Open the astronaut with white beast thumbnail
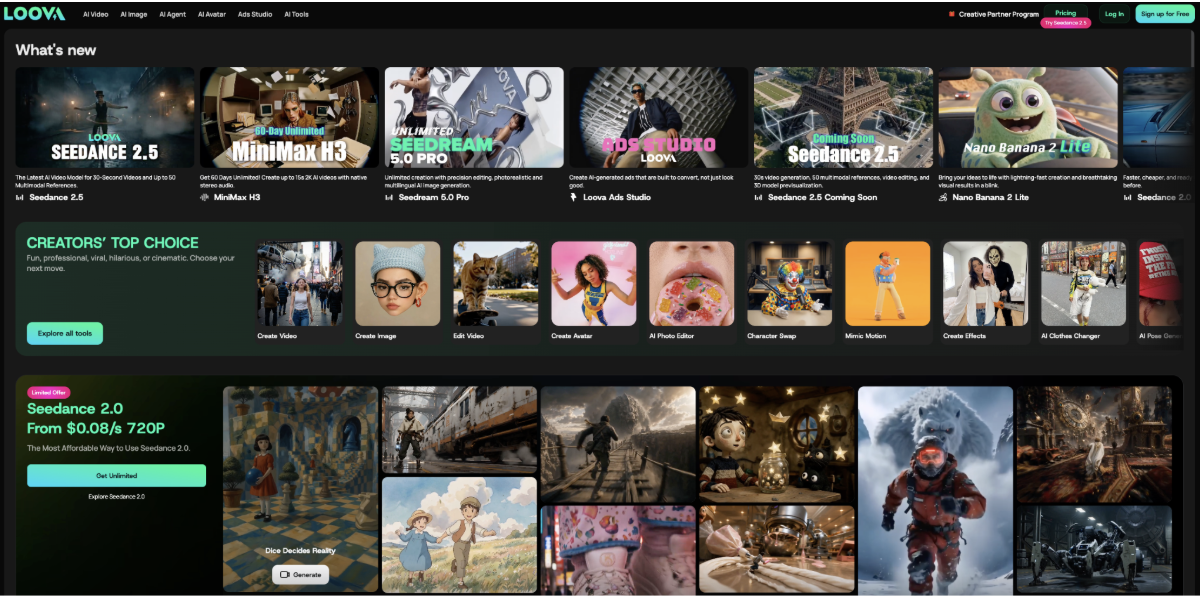 click(935, 490)
